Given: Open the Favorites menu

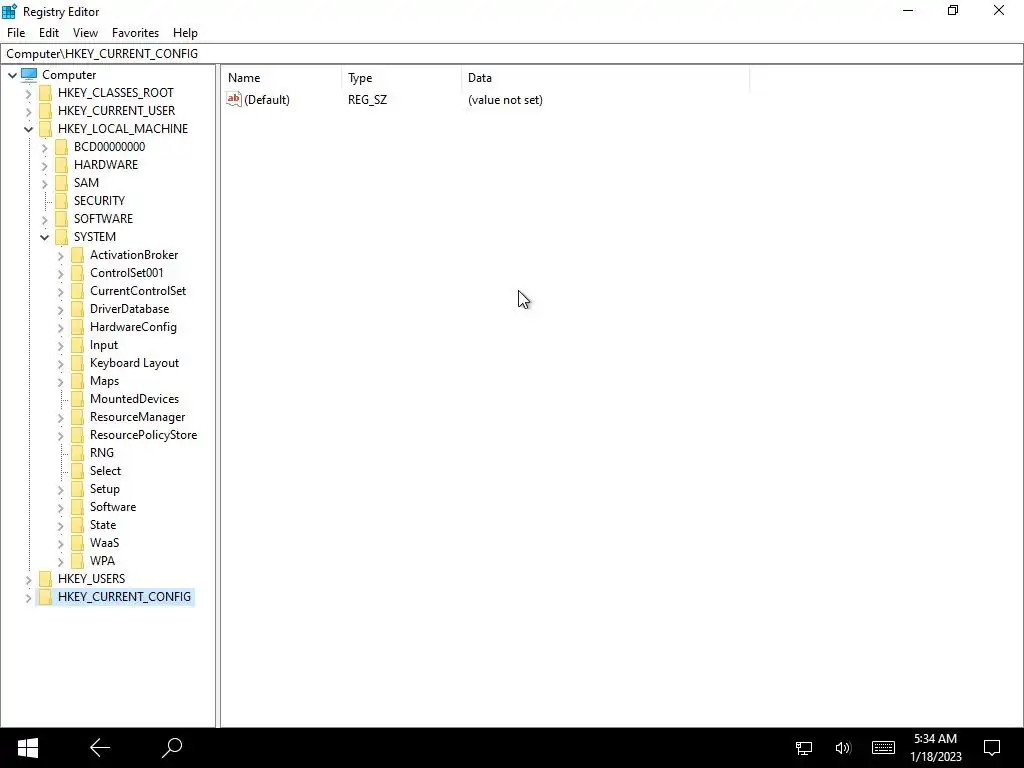Looking at the screenshot, I should (x=135, y=33).
